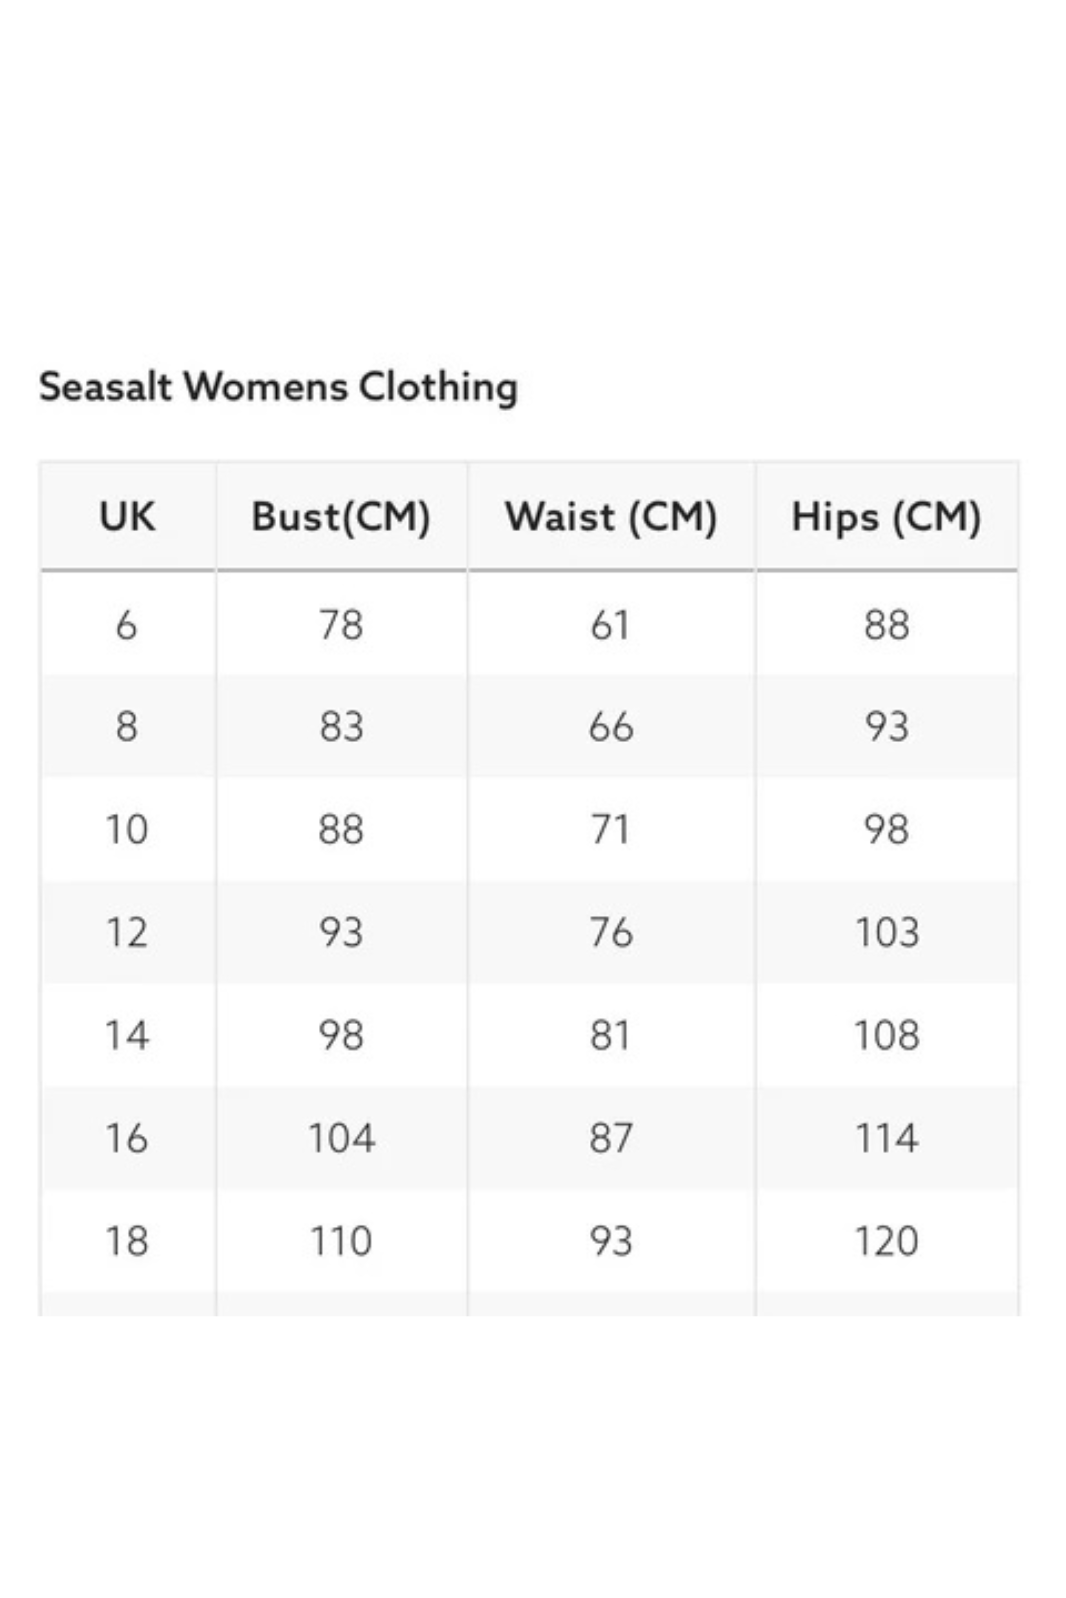Click waist value 81 in size 14 row
The width and height of the screenshot is (1066, 1598).
click(611, 1035)
